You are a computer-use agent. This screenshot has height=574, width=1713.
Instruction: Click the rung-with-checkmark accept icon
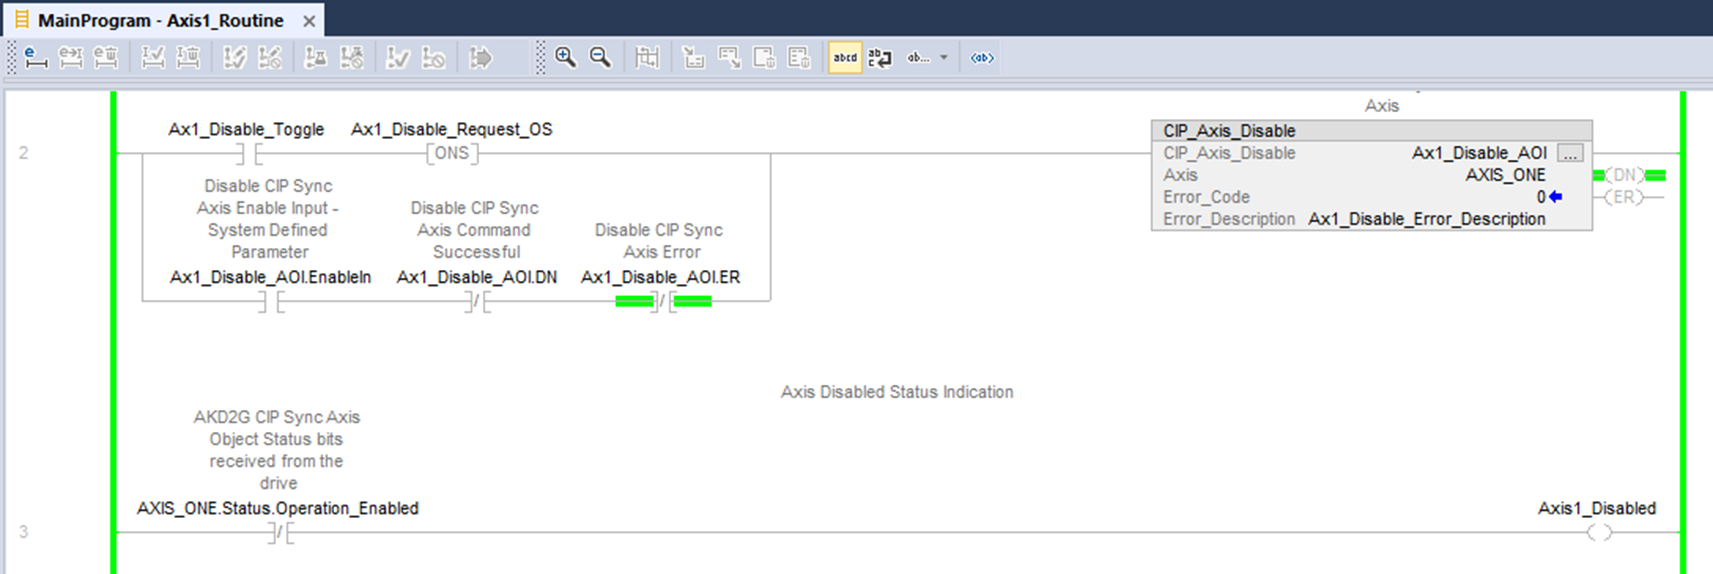click(x=153, y=58)
